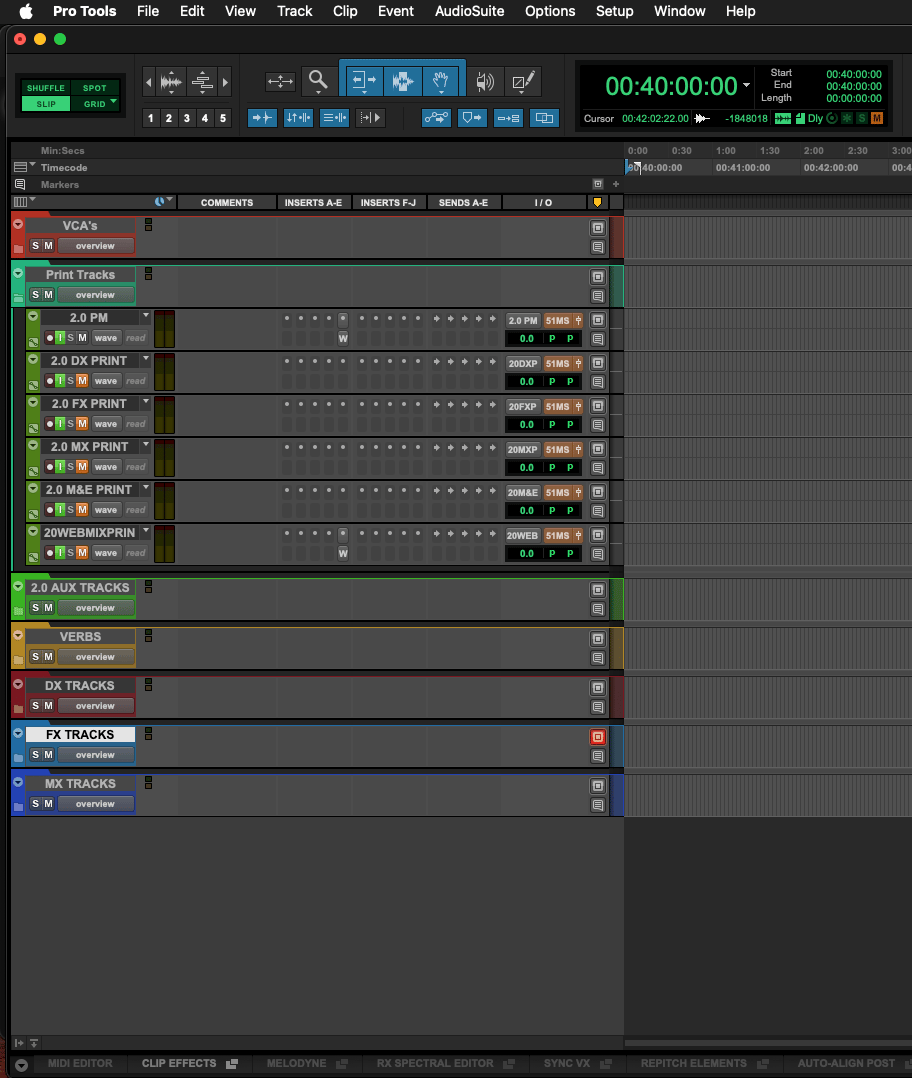Open Edit window view selector dropdown
The image size is (912, 1078).
(x=25, y=201)
